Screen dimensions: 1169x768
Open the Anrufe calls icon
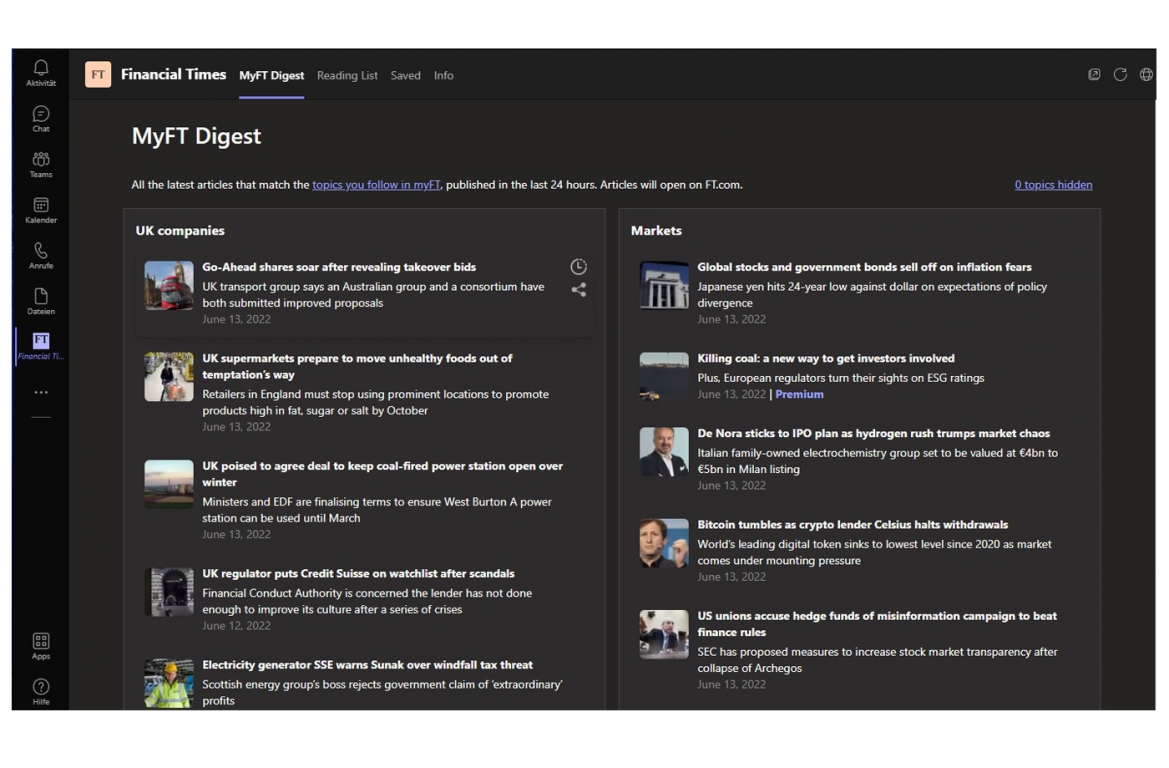click(41, 255)
